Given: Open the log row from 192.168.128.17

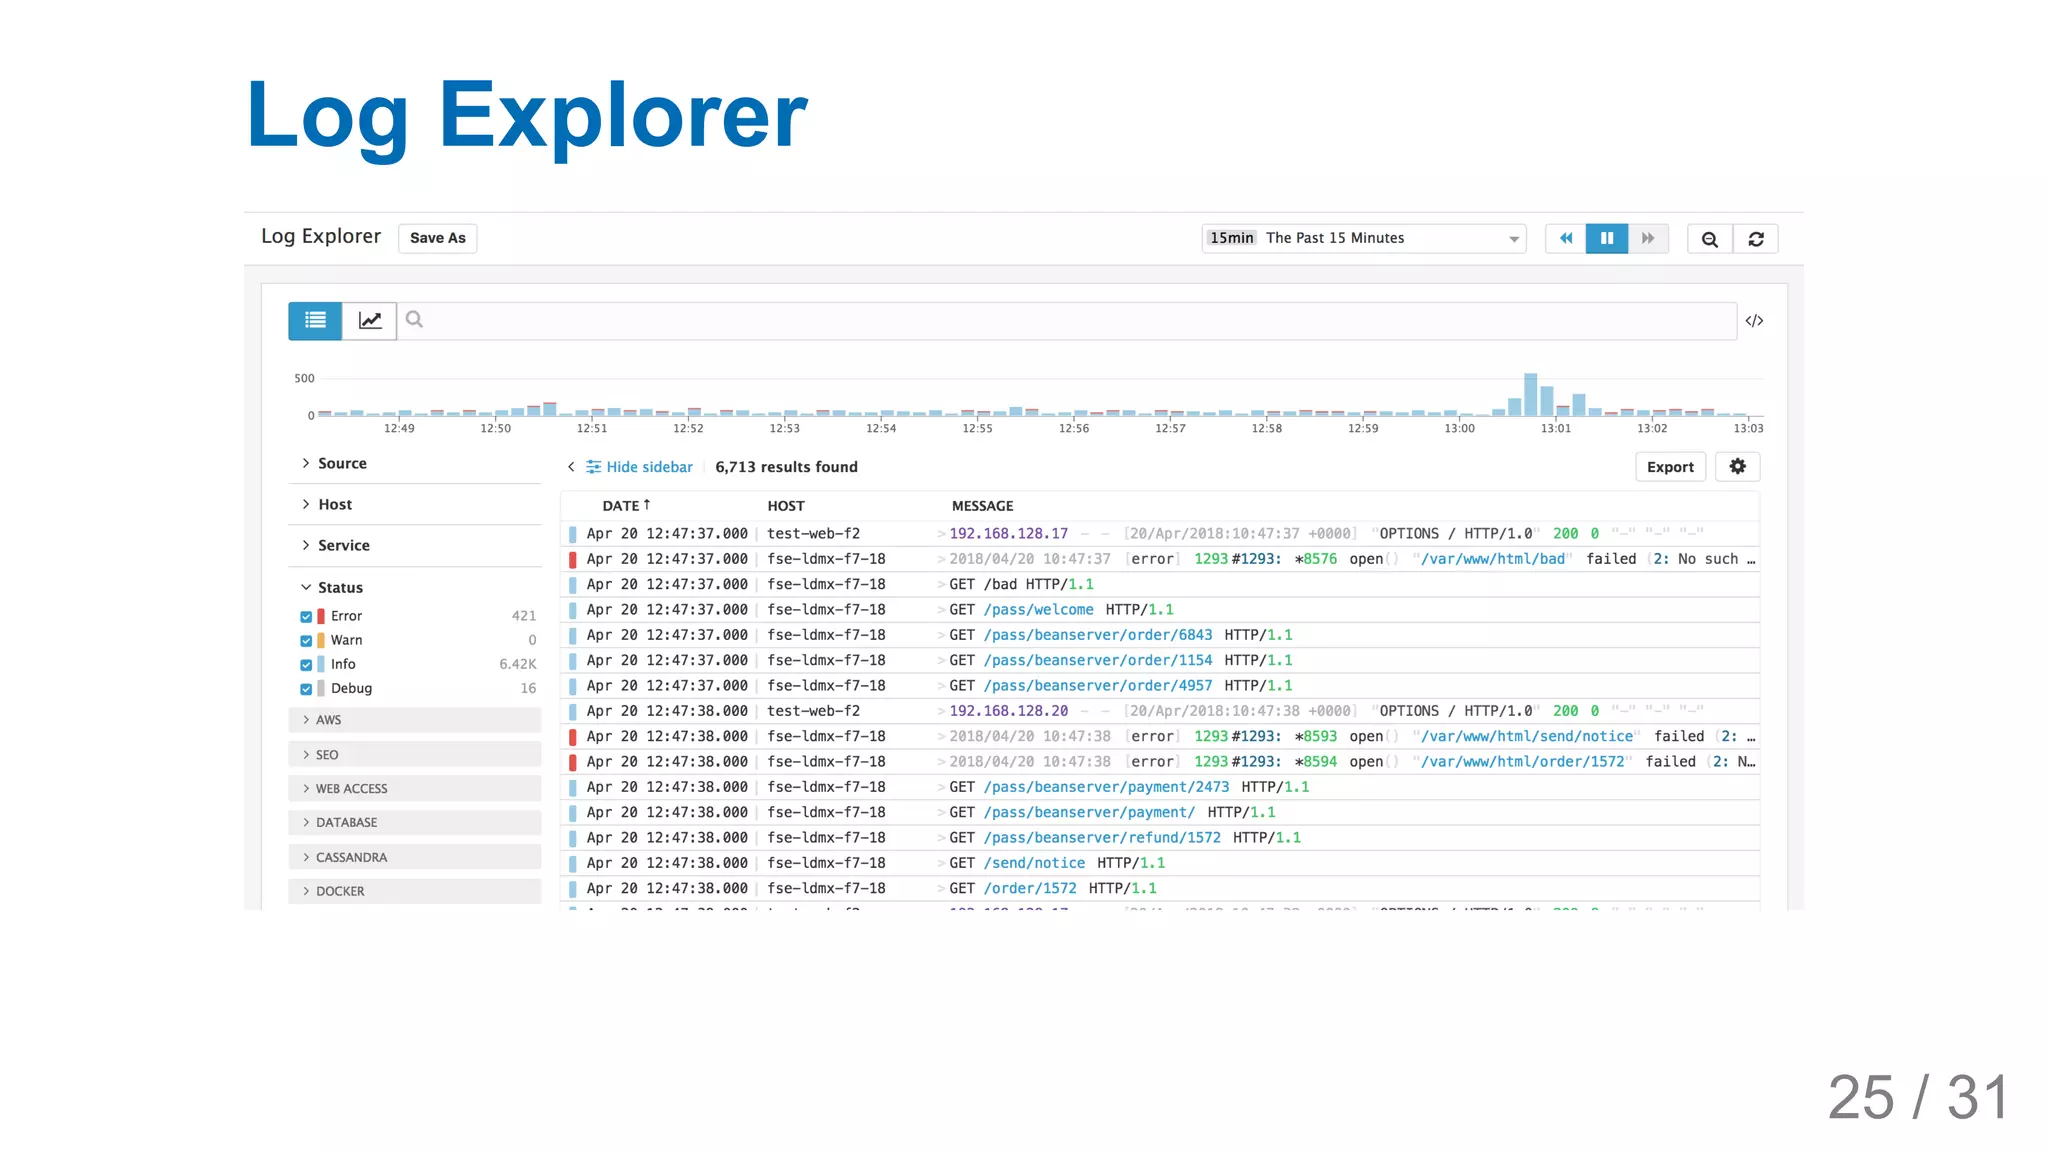Looking at the screenshot, I should (1160, 534).
